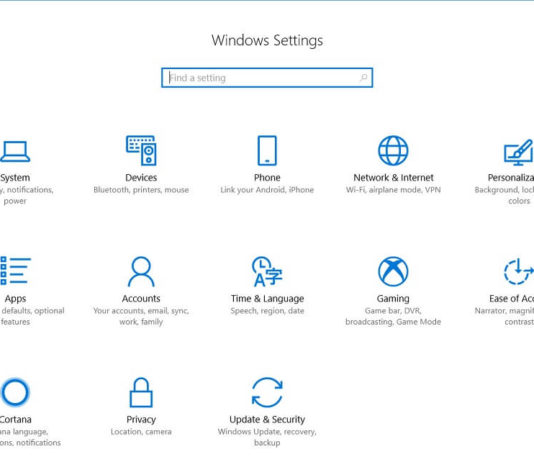Click 'Wi-Fi, airplane mode, VPN' description
The width and height of the screenshot is (534, 462).
coord(393,190)
